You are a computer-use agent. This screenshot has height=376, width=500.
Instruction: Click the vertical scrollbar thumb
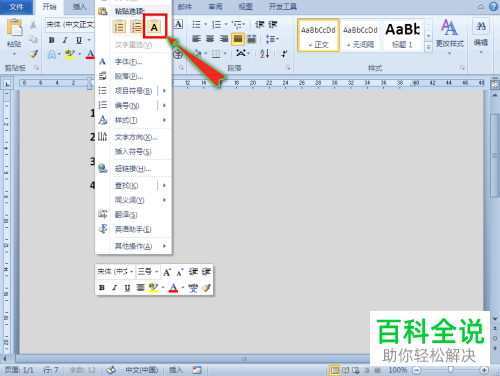(495, 155)
